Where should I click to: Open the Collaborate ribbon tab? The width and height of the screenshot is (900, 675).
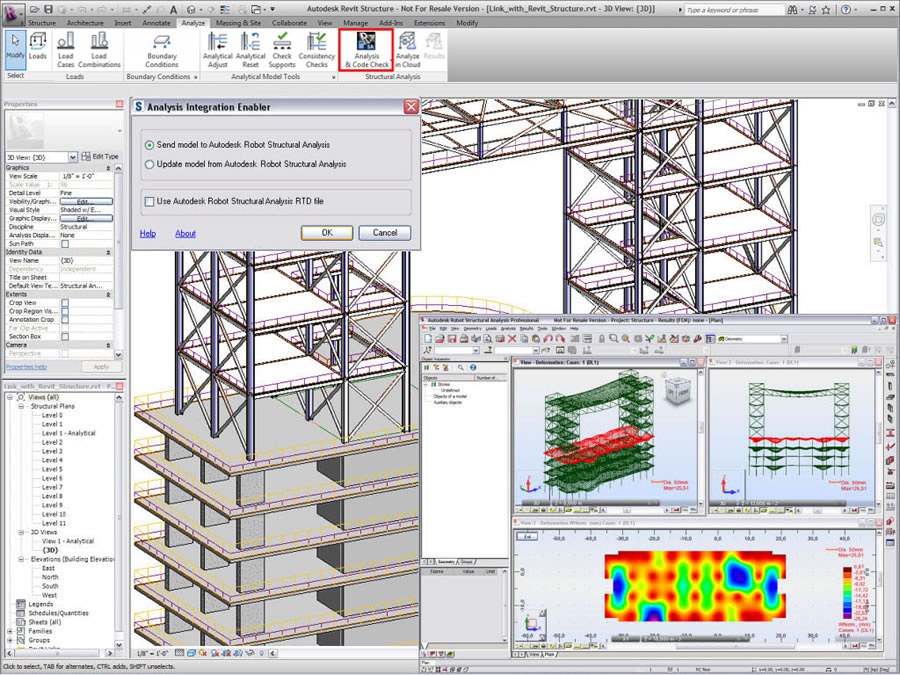tap(289, 21)
